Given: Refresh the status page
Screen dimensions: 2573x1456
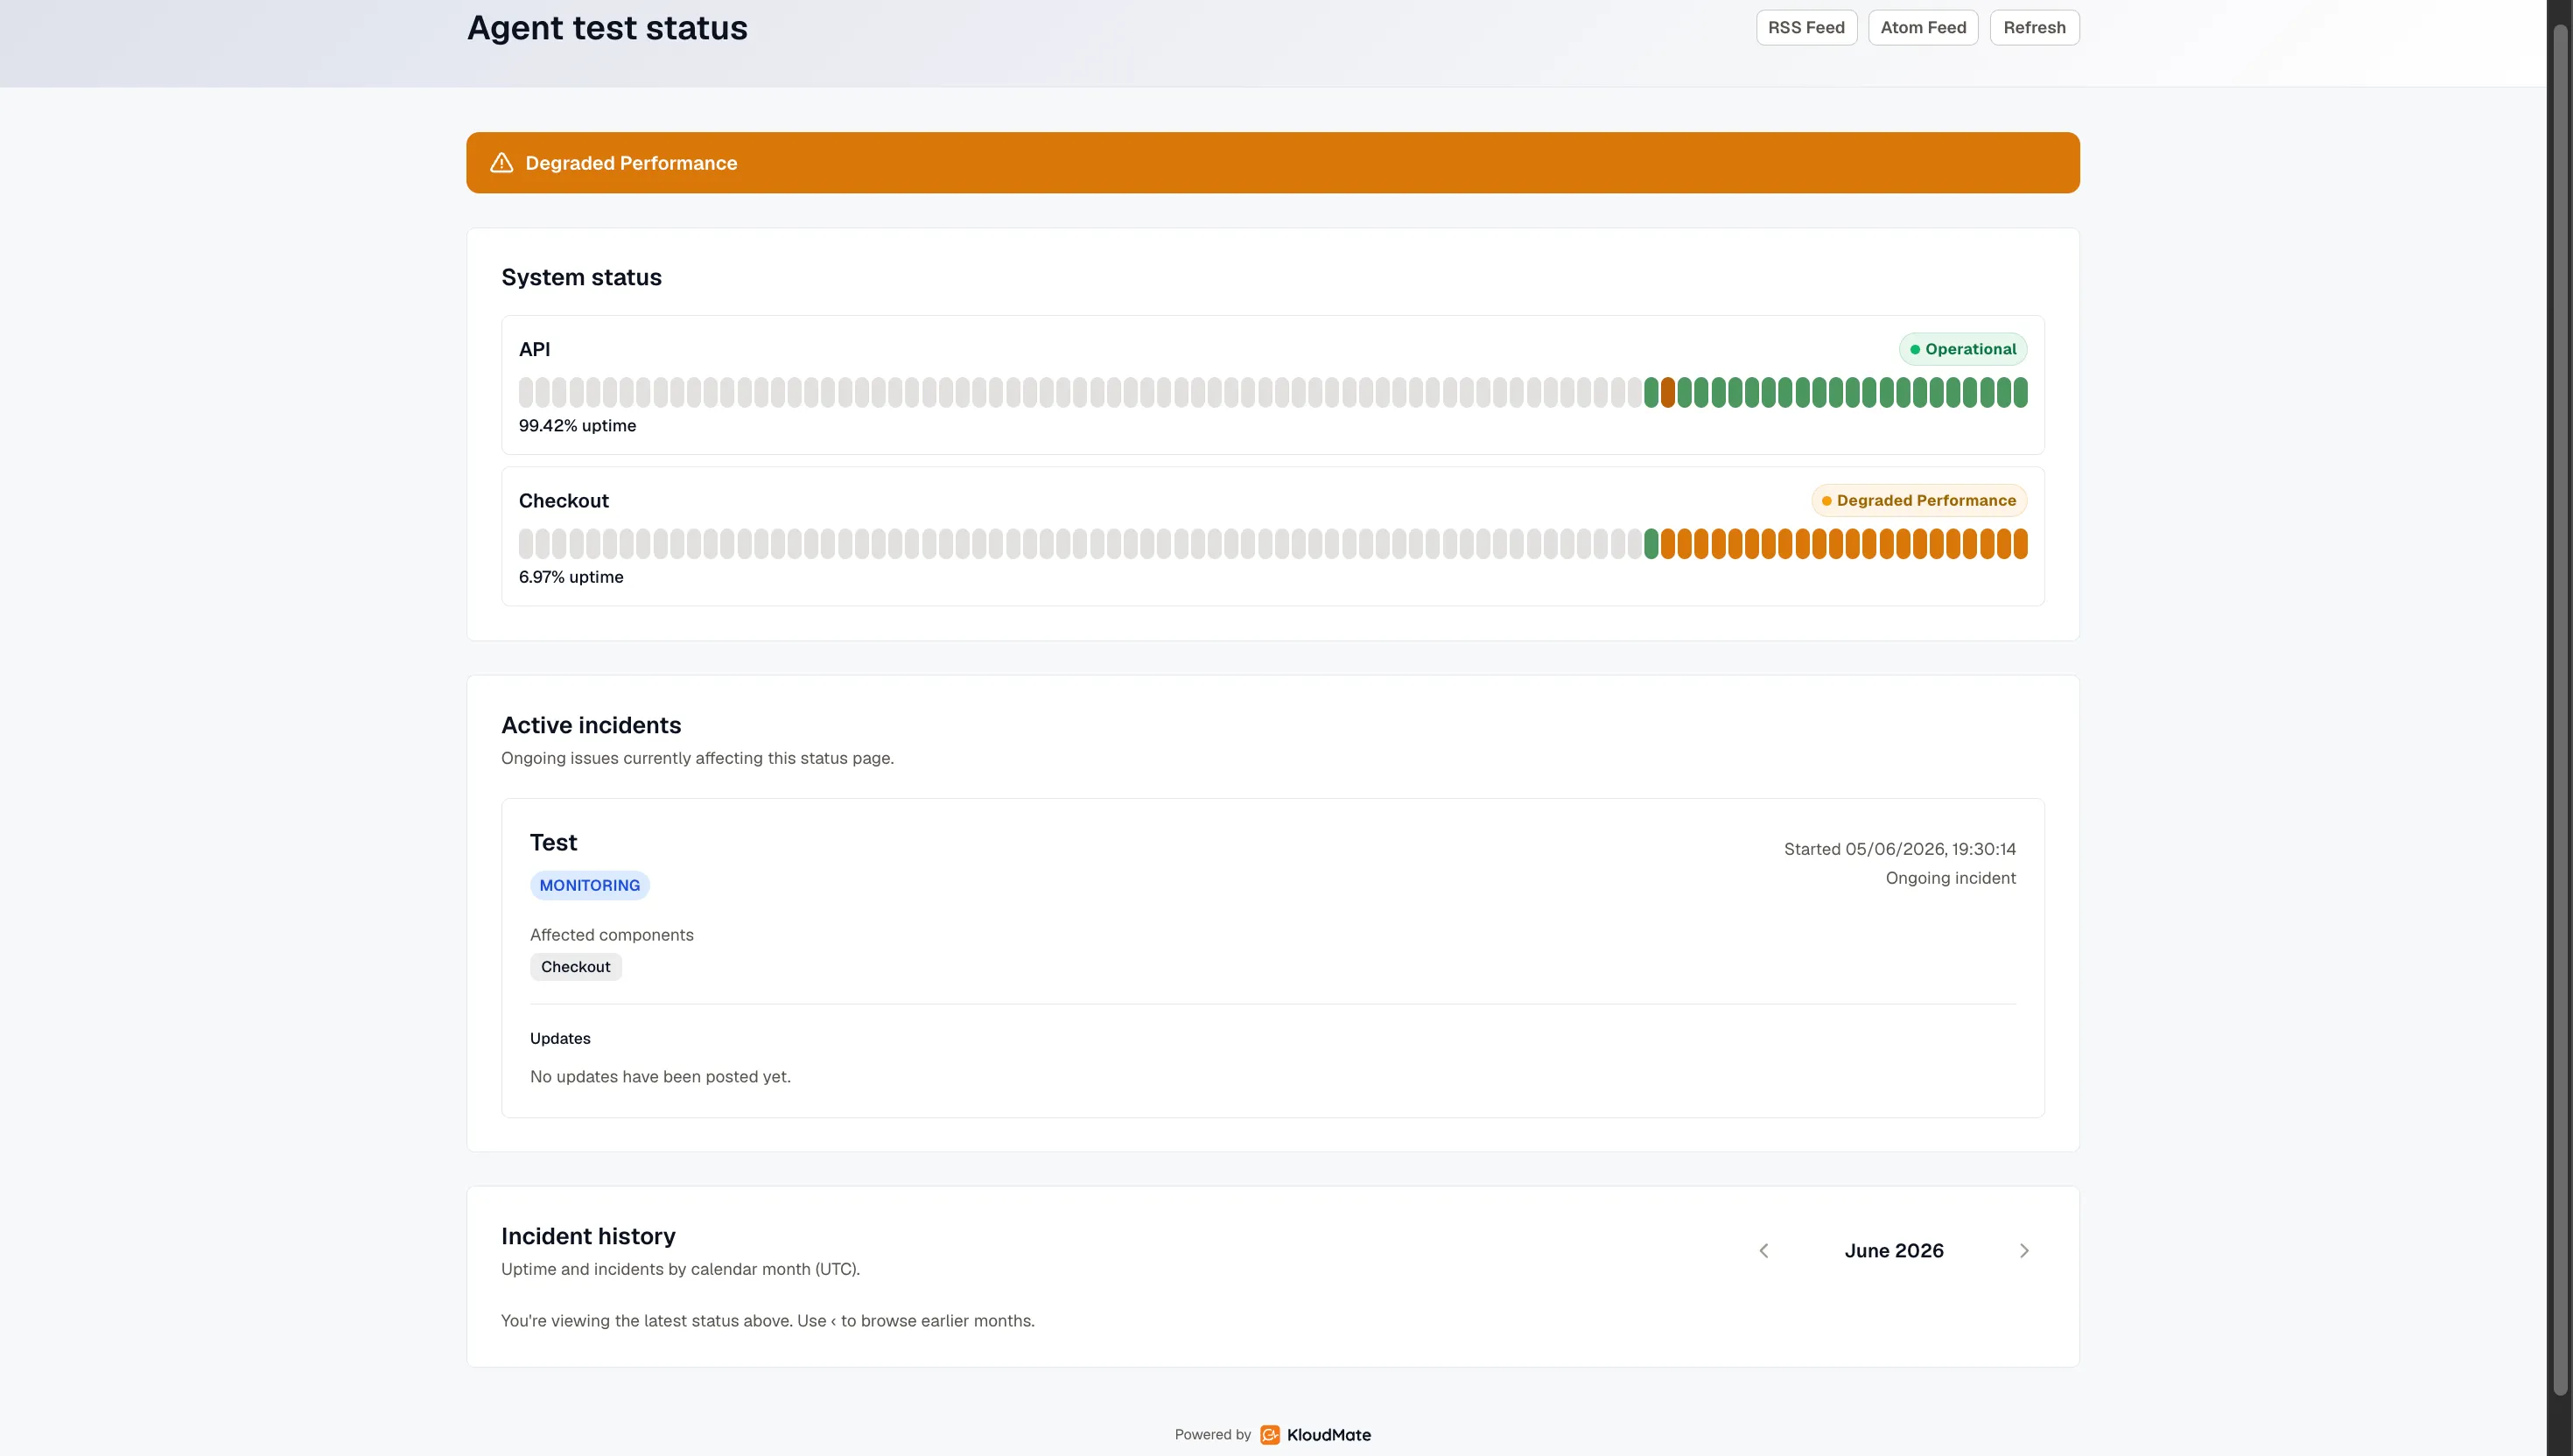Looking at the screenshot, I should [2034, 27].
